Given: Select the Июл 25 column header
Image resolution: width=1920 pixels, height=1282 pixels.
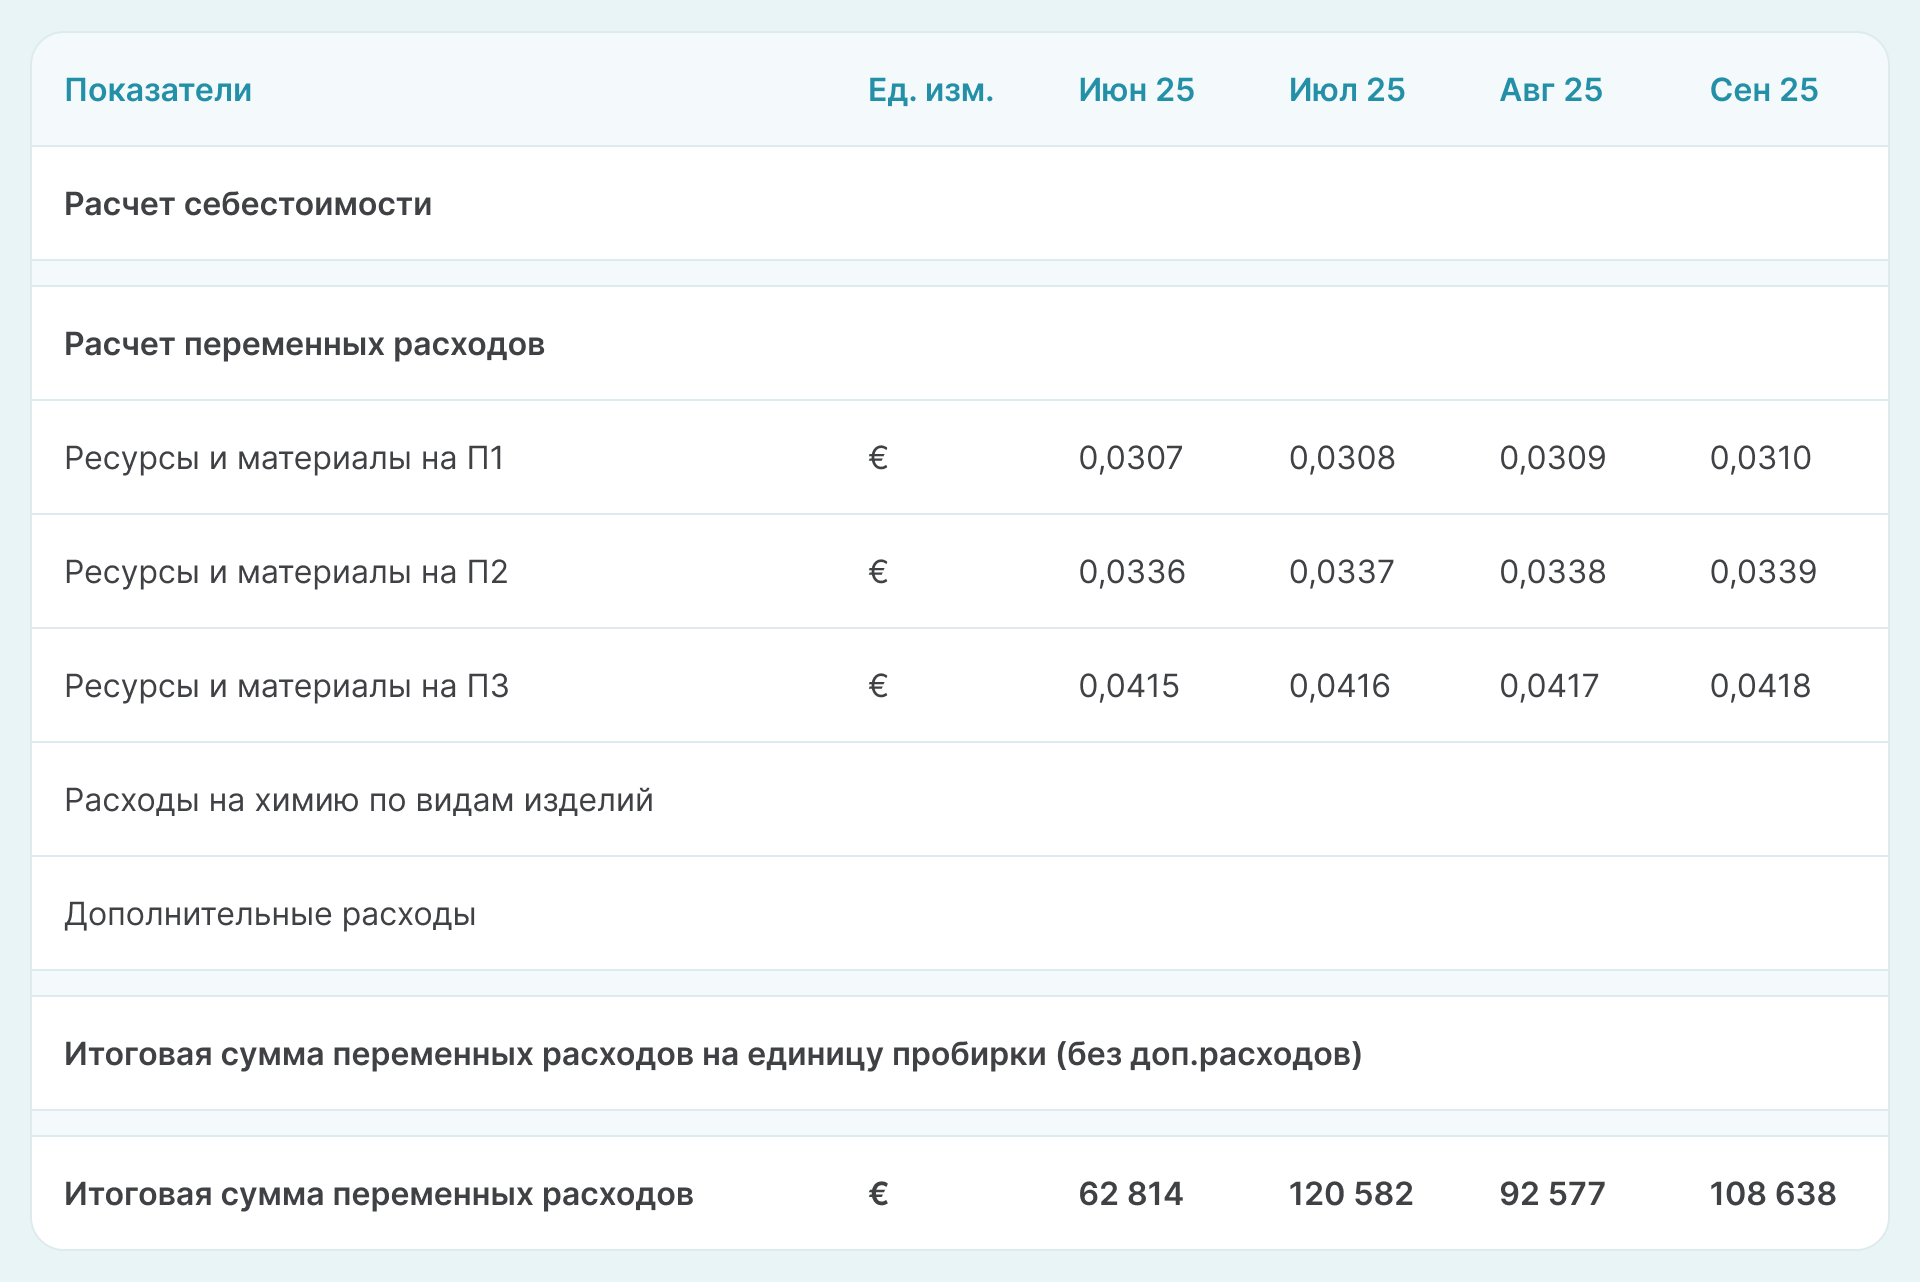Looking at the screenshot, I should tap(1346, 90).
